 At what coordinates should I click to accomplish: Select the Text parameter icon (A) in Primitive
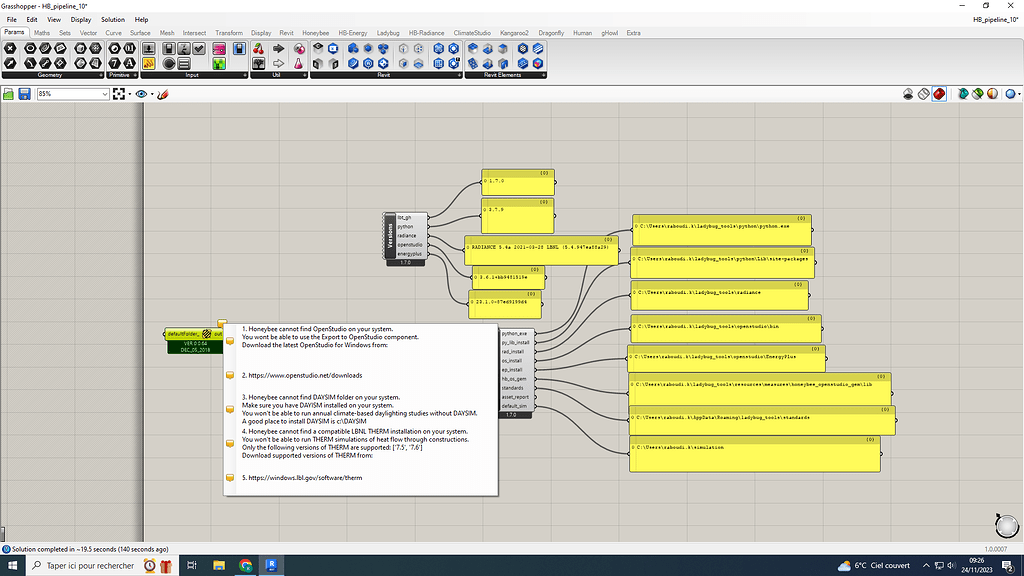[x=128, y=62]
